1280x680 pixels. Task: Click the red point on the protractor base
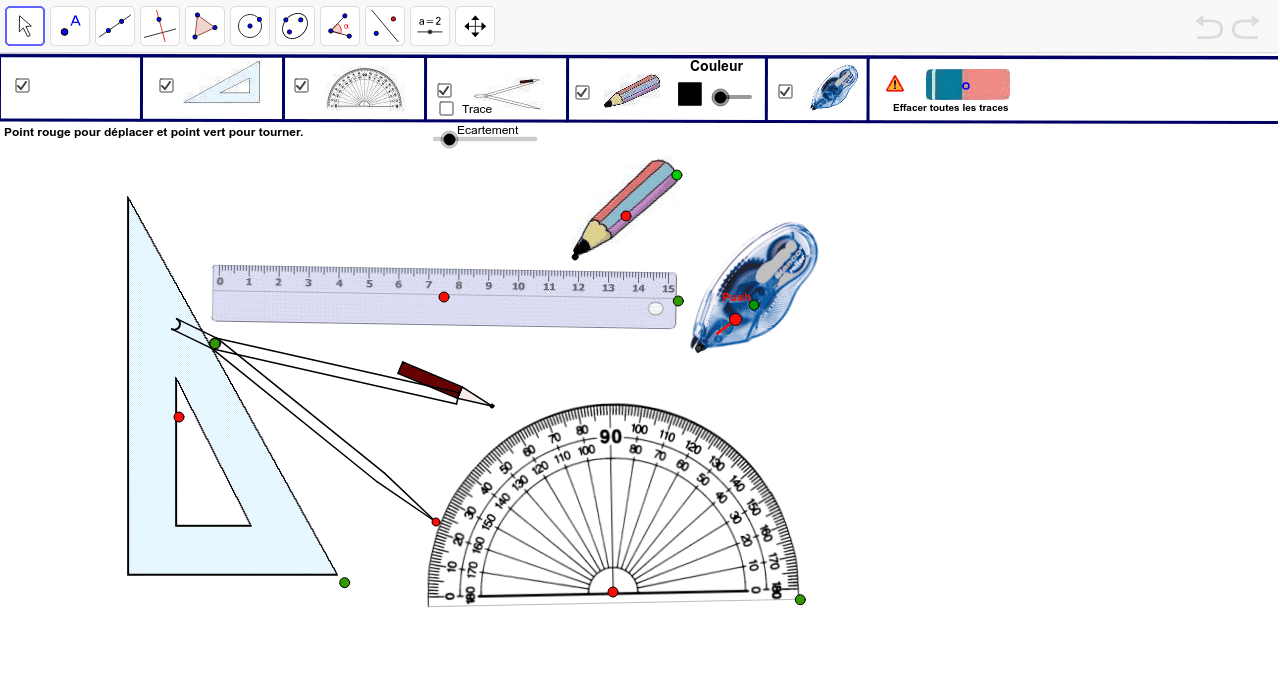(613, 591)
